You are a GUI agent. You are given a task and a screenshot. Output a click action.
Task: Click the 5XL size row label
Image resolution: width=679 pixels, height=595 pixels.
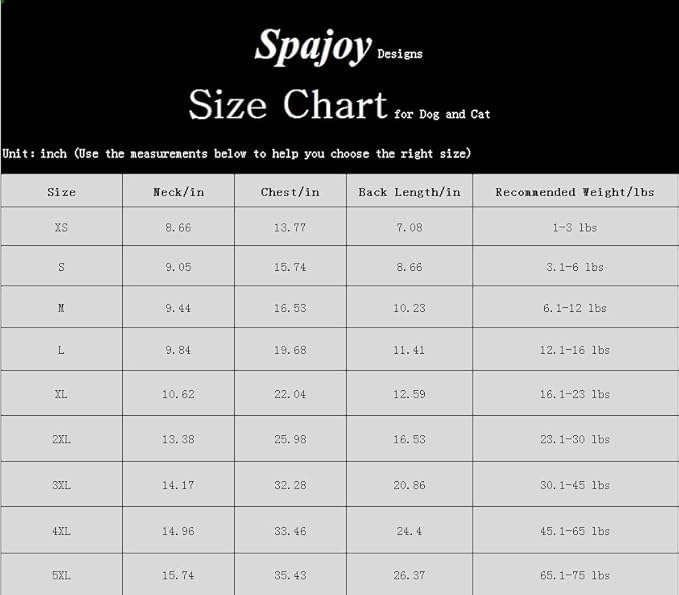click(61, 576)
